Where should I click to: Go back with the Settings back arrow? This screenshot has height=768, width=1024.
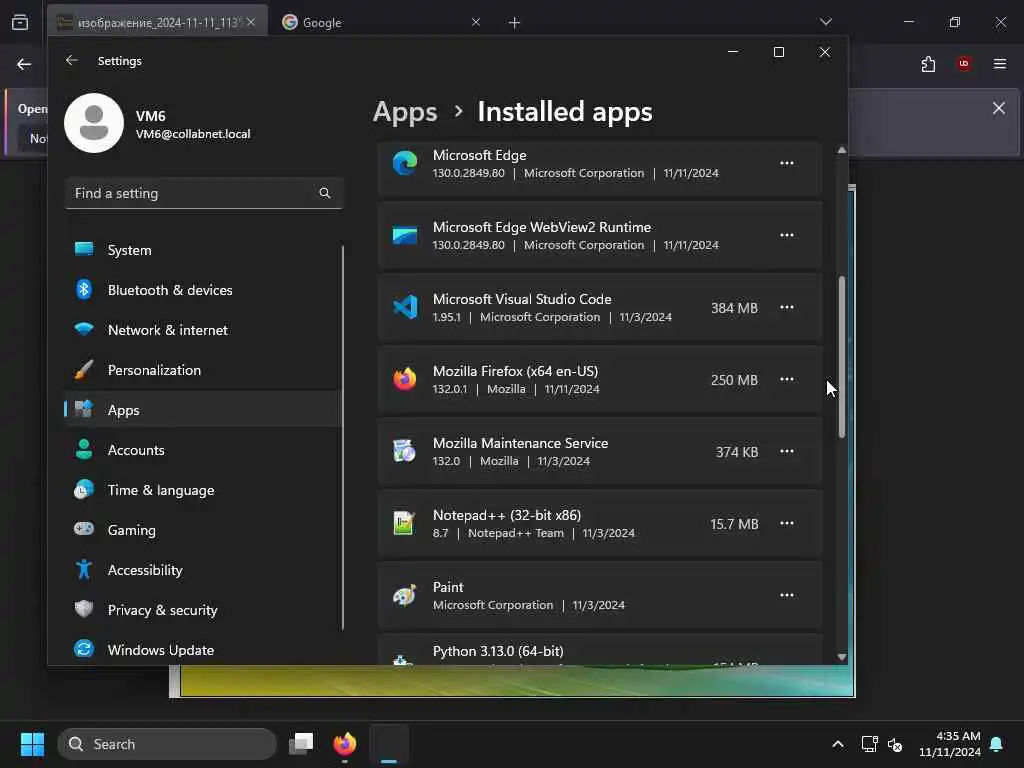coord(72,60)
